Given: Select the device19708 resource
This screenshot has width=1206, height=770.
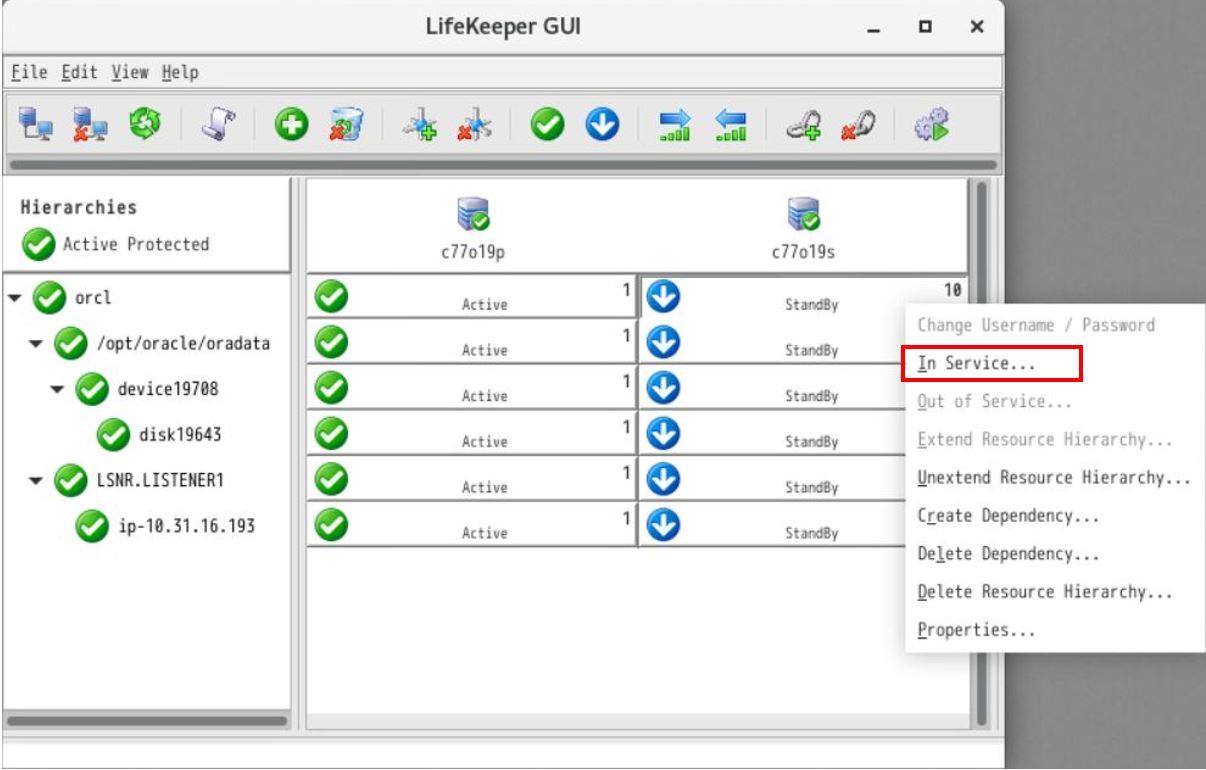Looking at the screenshot, I should point(168,390).
